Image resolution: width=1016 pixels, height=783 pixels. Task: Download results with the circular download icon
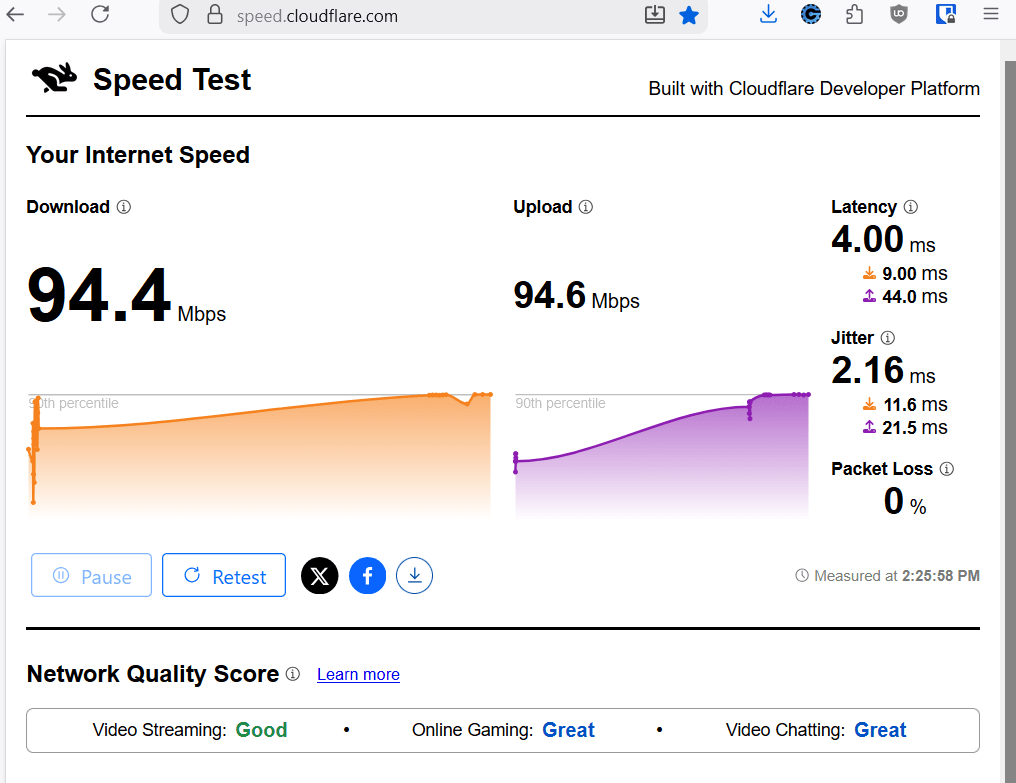pyautogui.click(x=415, y=576)
